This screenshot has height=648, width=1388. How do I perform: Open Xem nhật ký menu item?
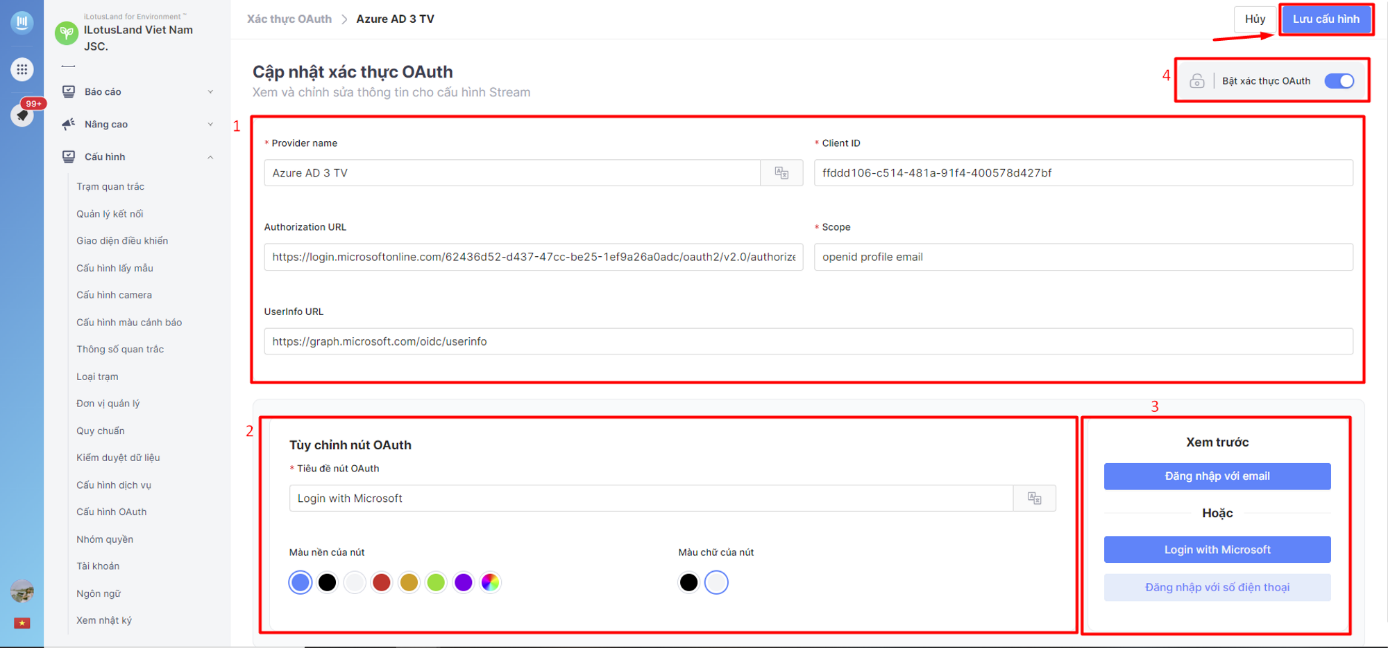coord(104,621)
